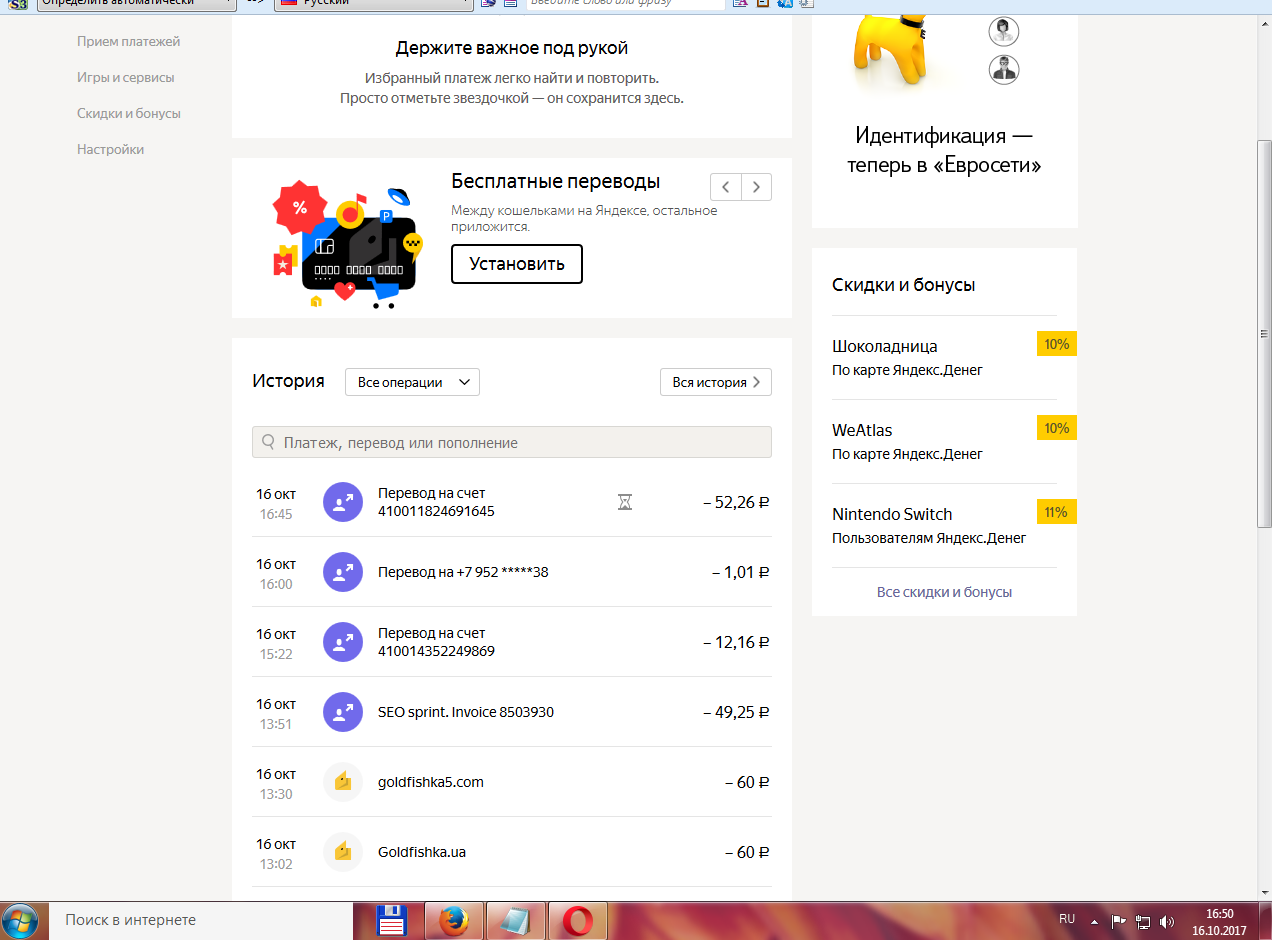Click the SEO sprint invoice transfer icon
Screen dimensions: 1272x940
click(343, 712)
